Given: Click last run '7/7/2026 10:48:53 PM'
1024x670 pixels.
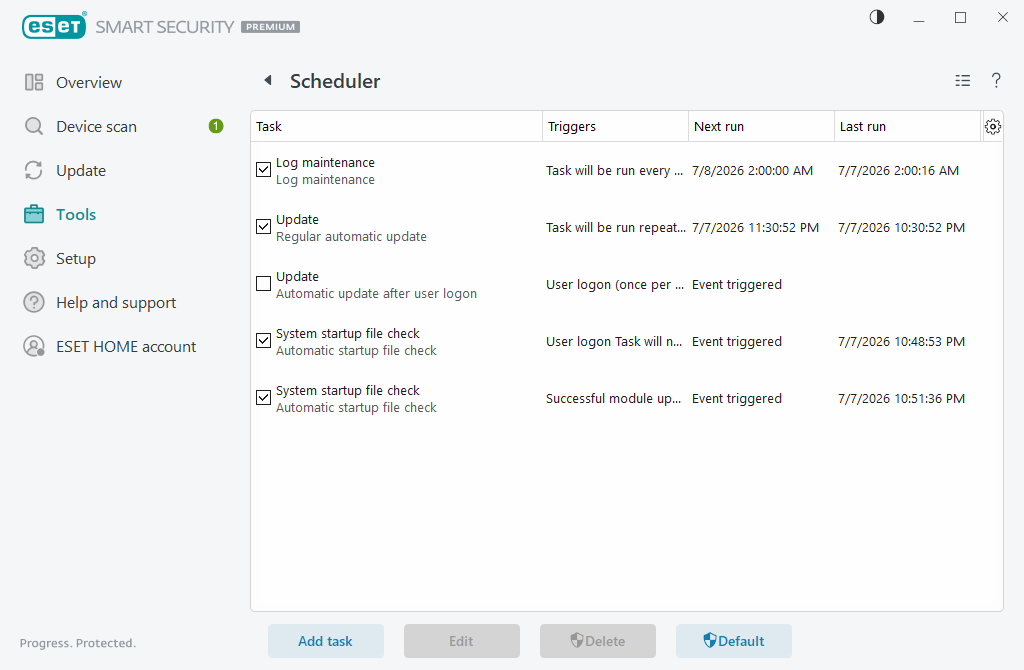Looking at the screenshot, I should [x=902, y=342].
